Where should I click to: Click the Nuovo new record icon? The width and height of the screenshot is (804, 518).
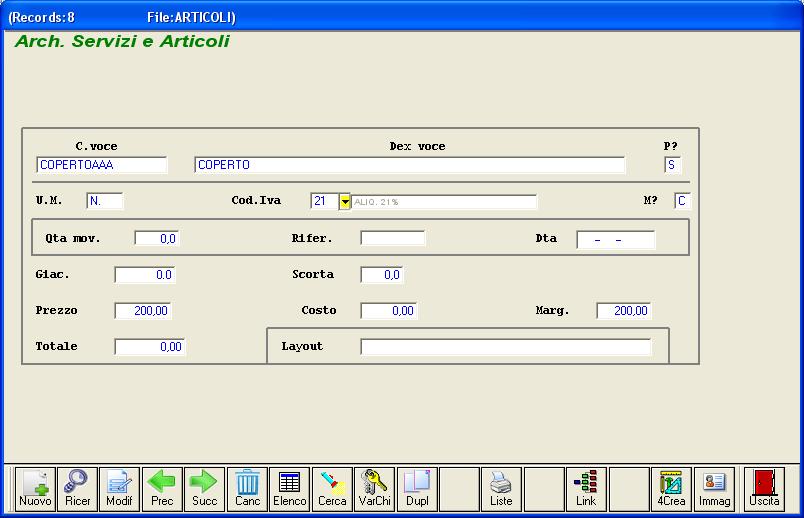pyautogui.click(x=35, y=489)
